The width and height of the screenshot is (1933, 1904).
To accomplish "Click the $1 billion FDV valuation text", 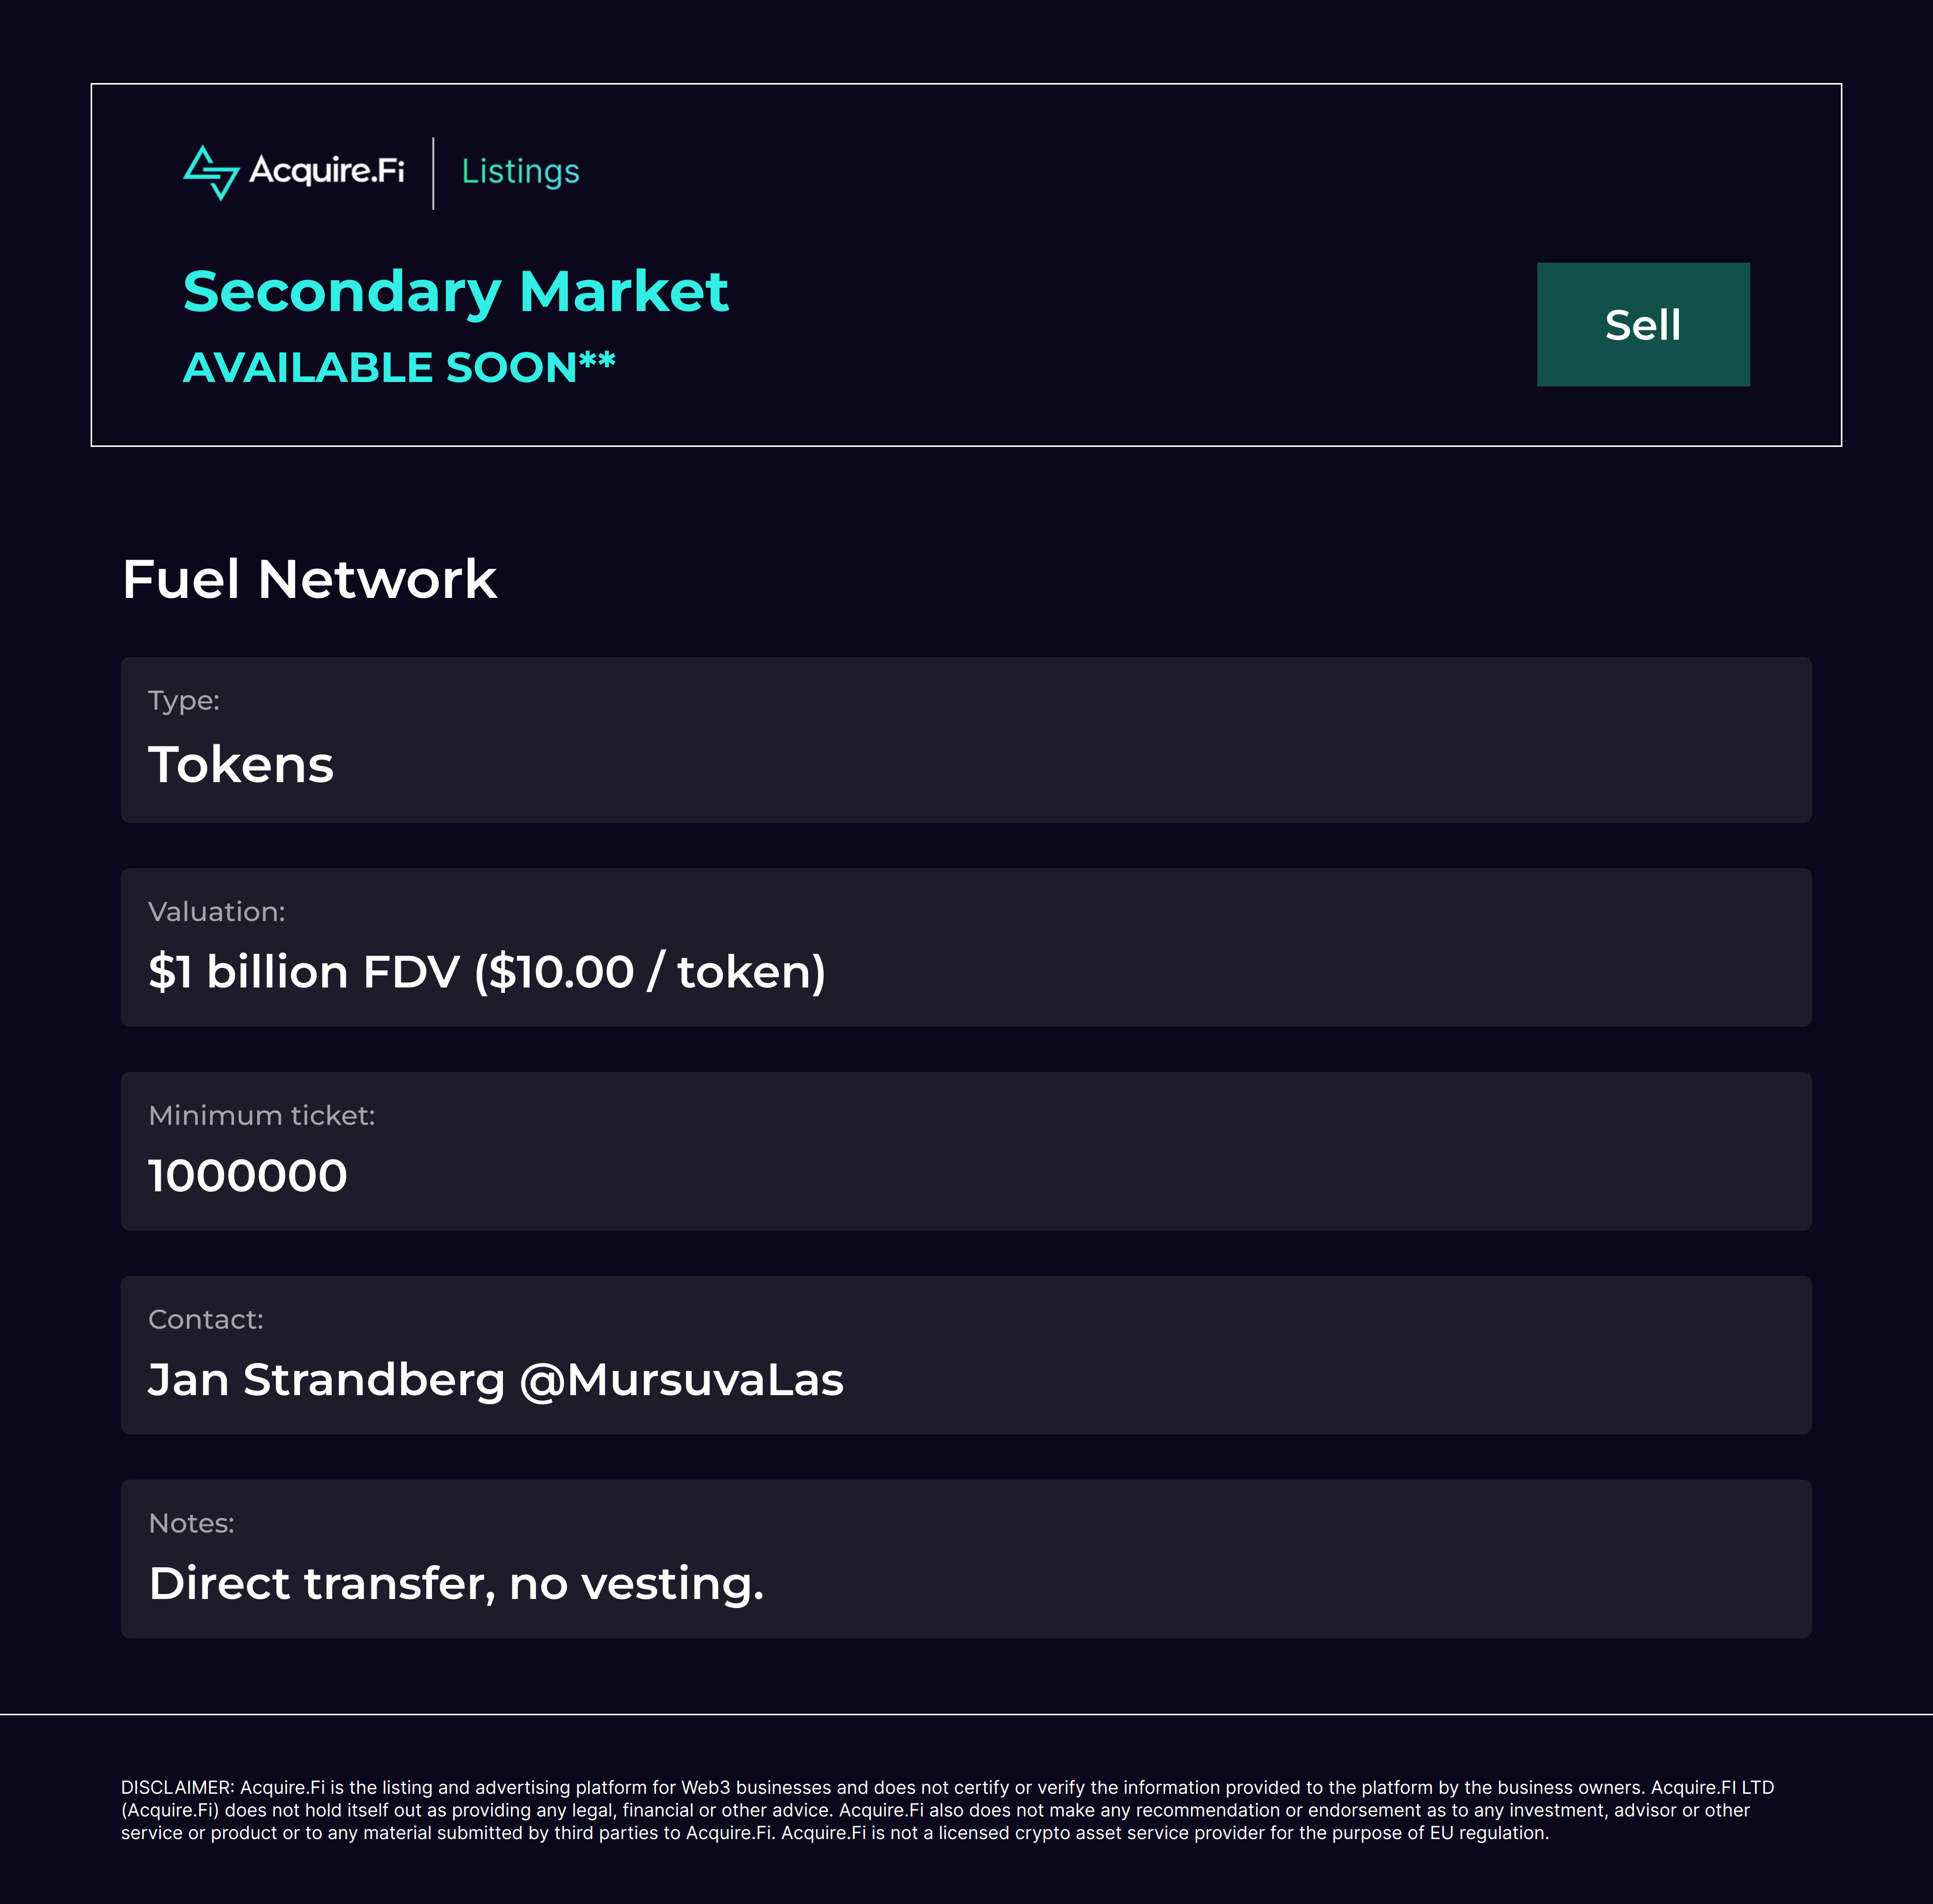I will (487, 972).
